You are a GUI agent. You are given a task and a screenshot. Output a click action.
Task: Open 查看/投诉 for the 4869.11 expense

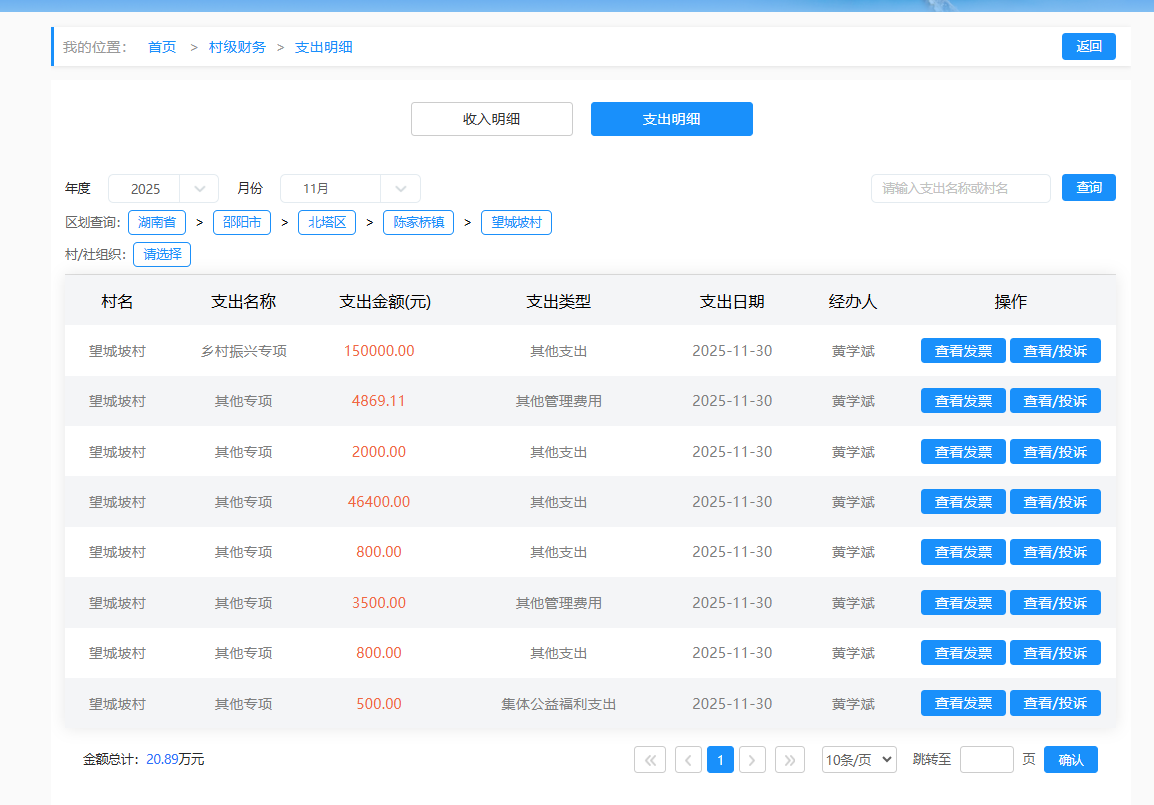(1054, 401)
